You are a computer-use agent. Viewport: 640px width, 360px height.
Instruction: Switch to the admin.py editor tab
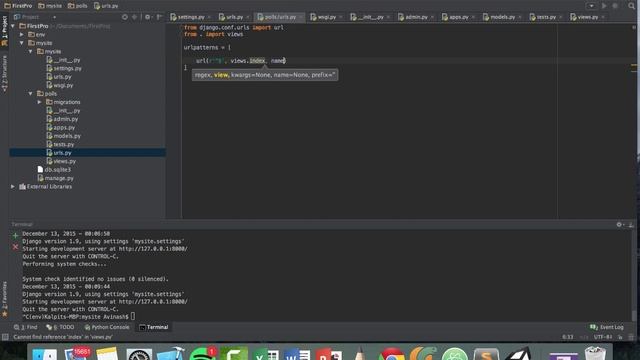pos(415,17)
